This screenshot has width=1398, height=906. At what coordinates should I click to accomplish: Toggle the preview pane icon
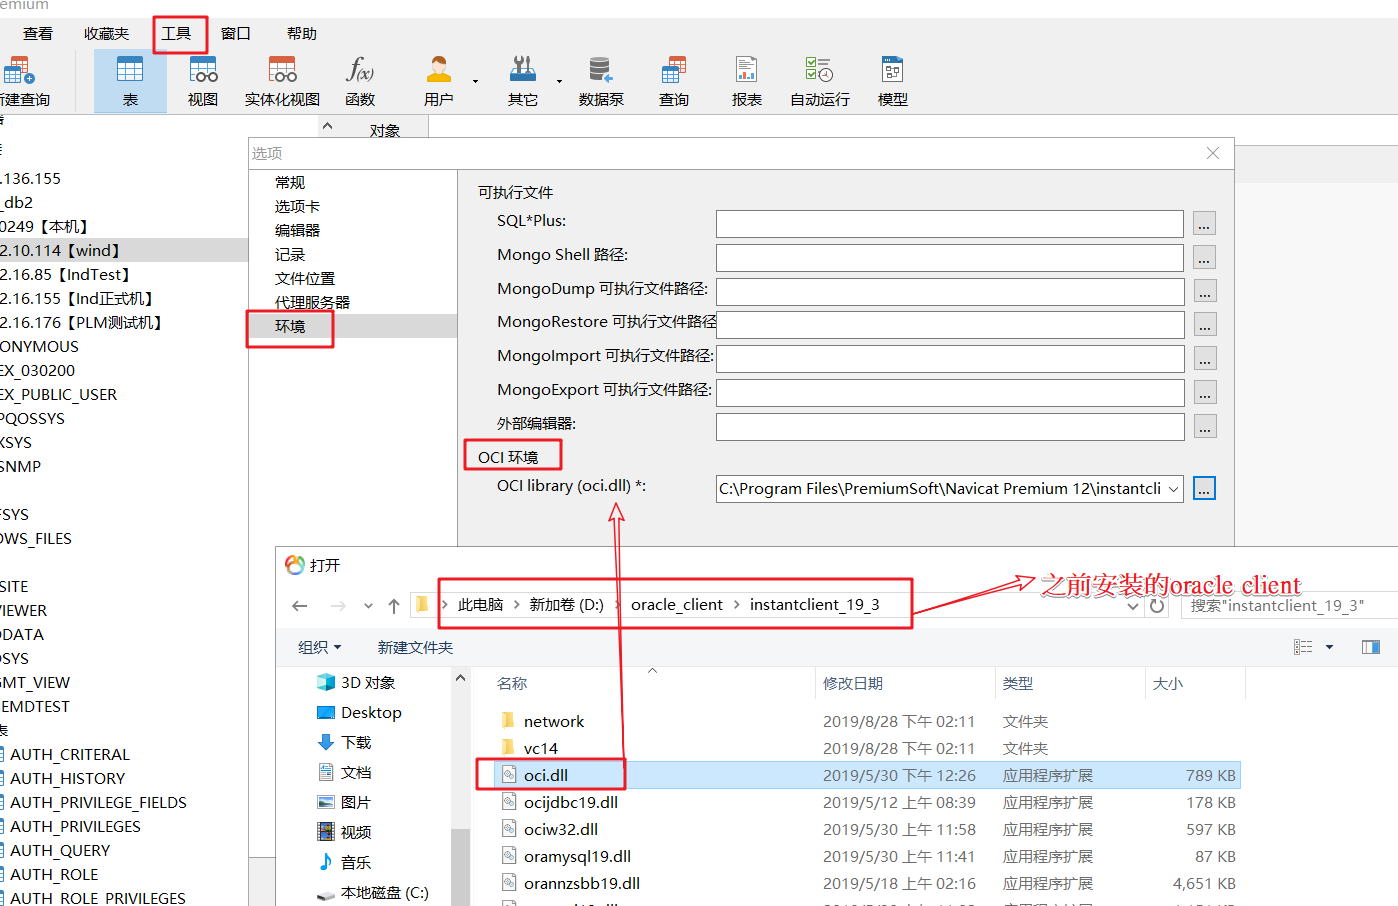1371,647
